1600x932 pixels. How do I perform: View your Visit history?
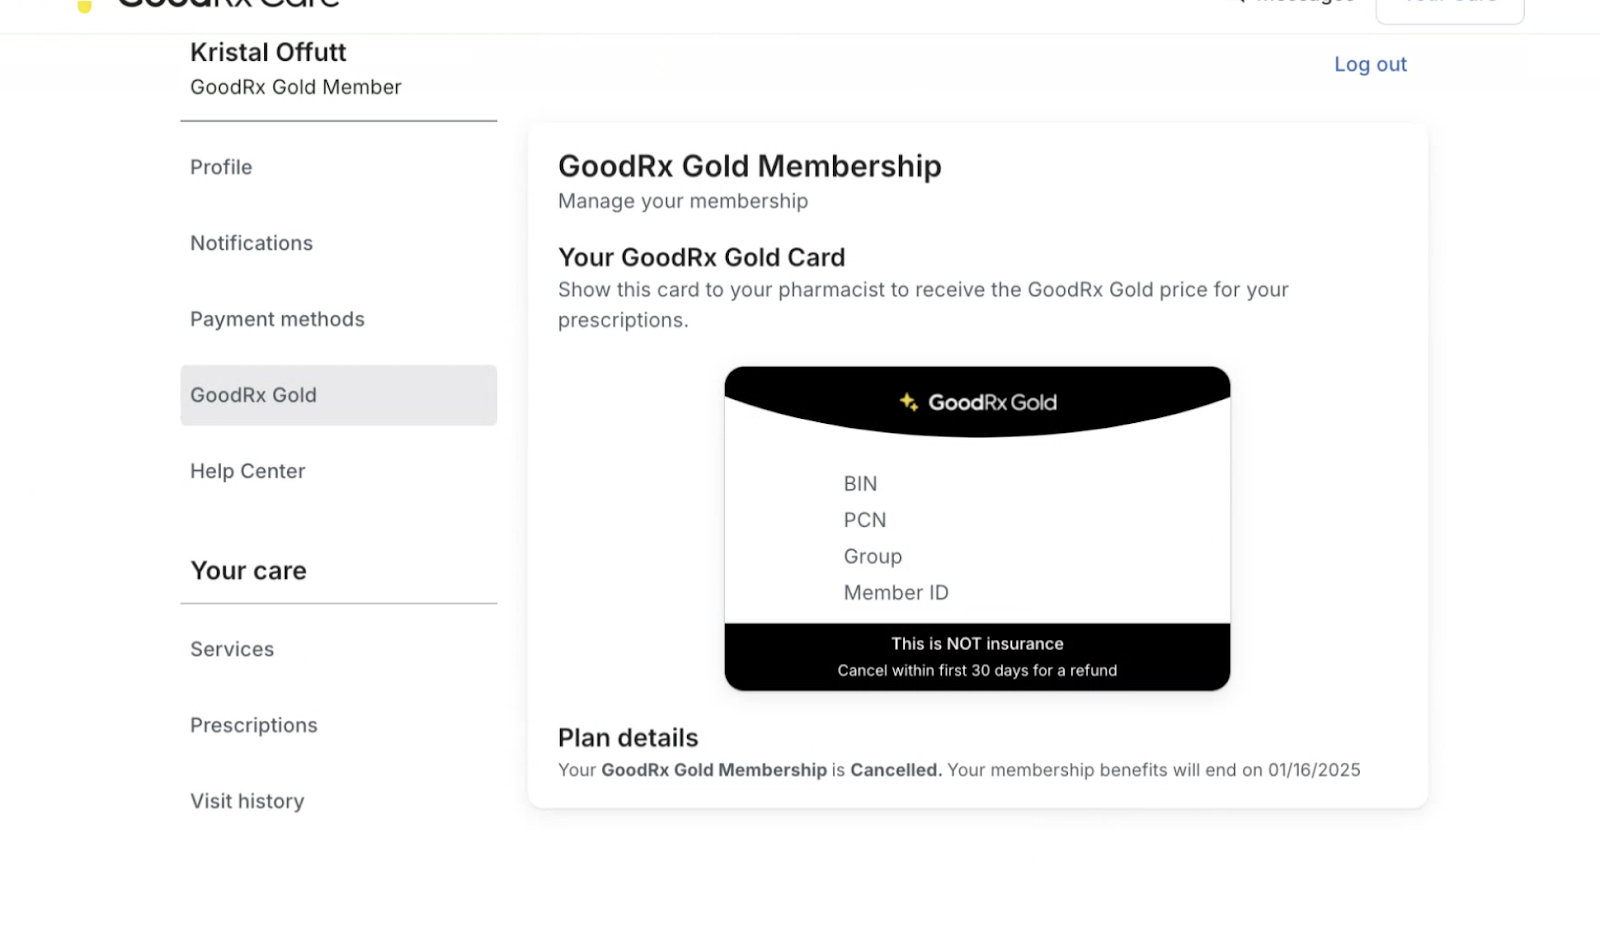click(247, 801)
